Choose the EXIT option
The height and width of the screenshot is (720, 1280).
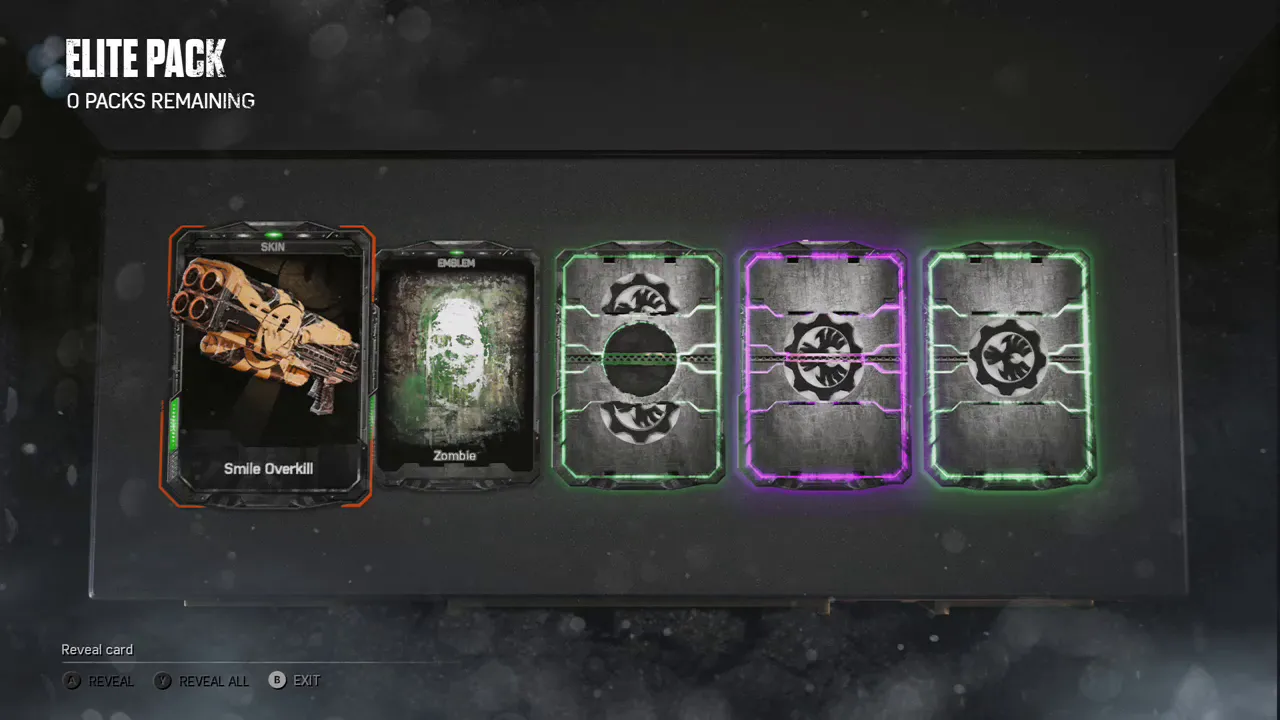coord(307,680)
